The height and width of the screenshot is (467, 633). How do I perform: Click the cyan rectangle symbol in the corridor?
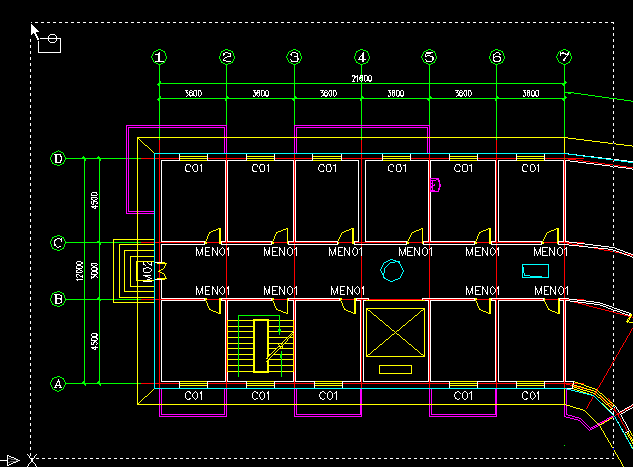536,270
